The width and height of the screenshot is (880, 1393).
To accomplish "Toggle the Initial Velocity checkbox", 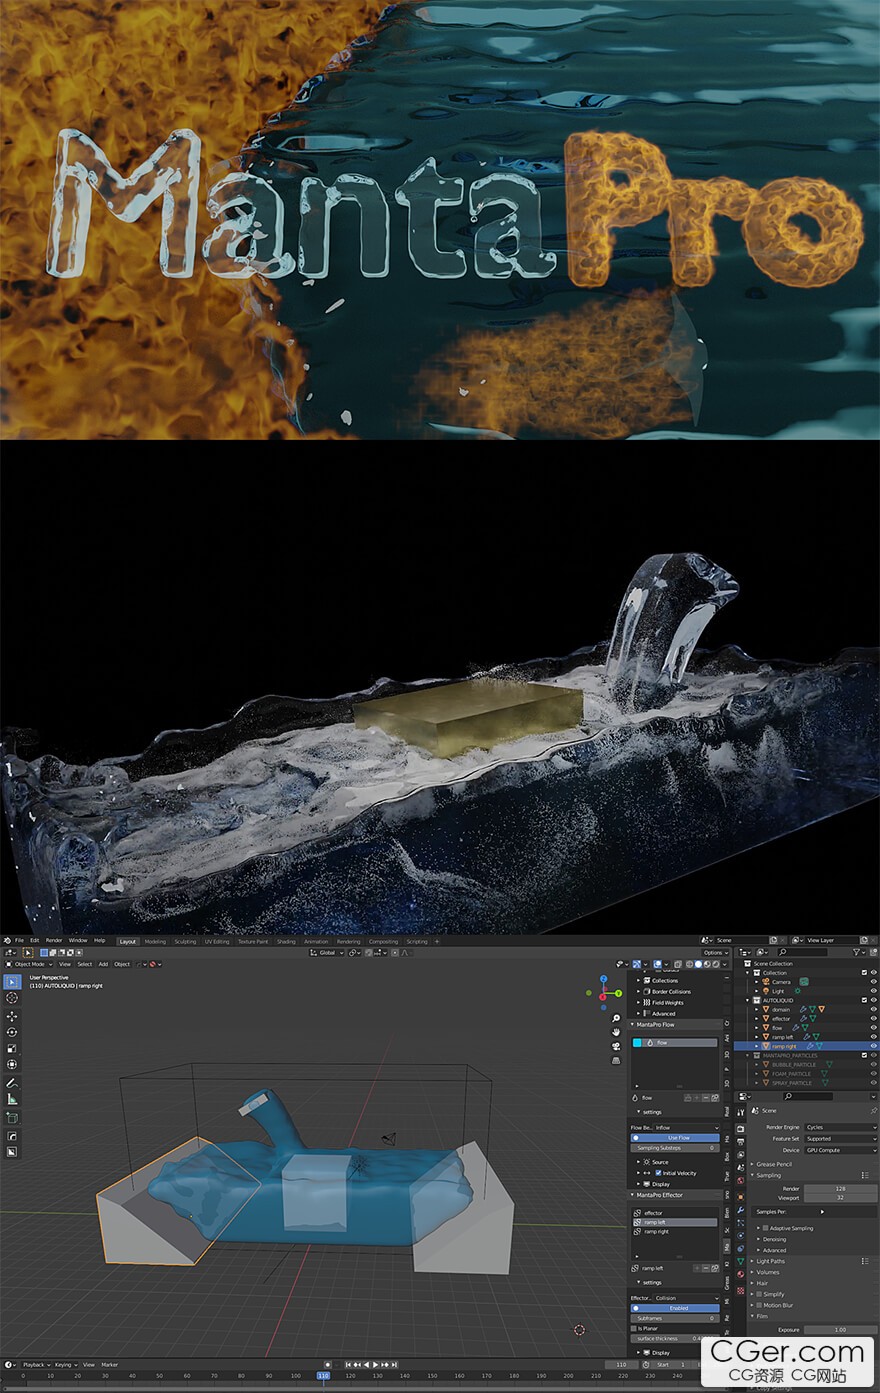I will pos(658,1173).
